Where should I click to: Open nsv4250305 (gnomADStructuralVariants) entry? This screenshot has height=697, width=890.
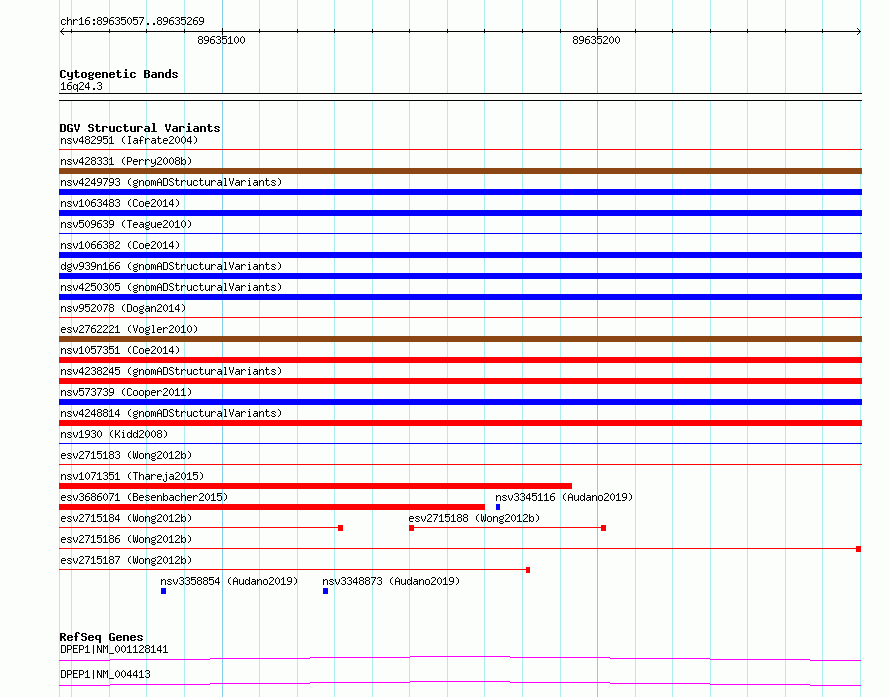pyautogui.click(x=171, y=287)
